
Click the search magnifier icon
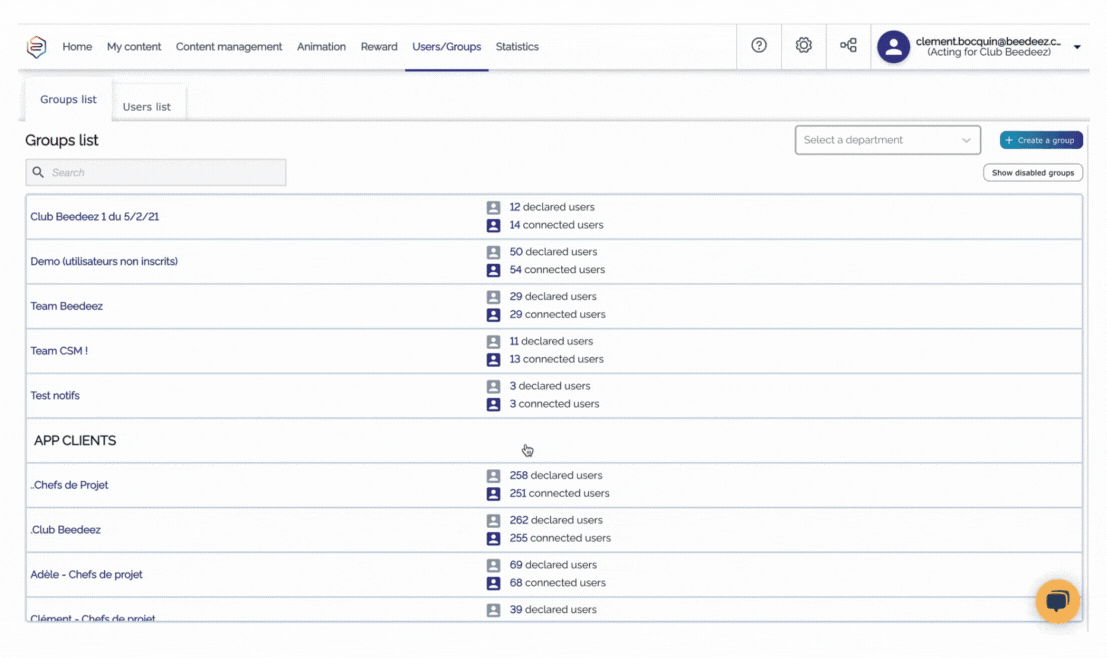coord(39,173)
